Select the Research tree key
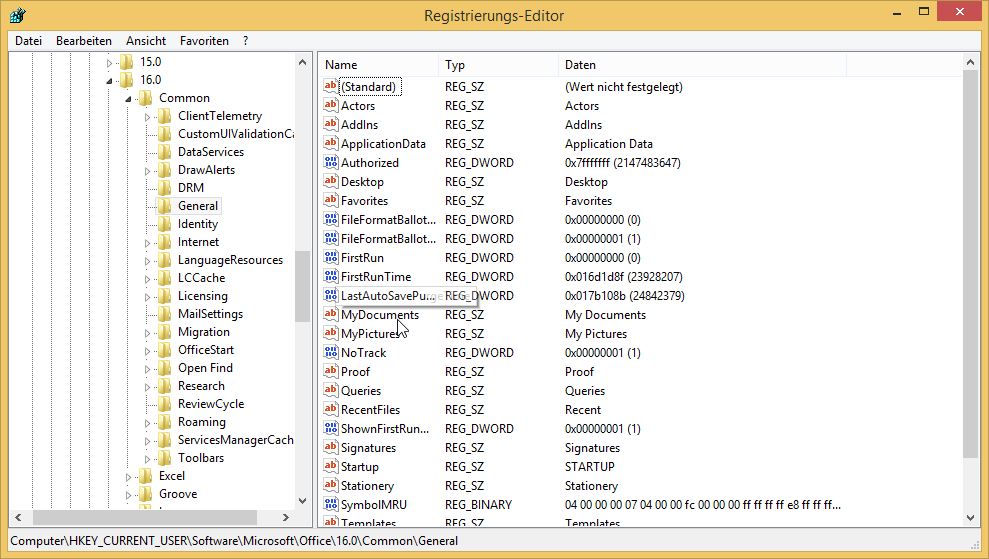This screenshot has width=989, height=559. pyautogui.click(x=201, y=385)
